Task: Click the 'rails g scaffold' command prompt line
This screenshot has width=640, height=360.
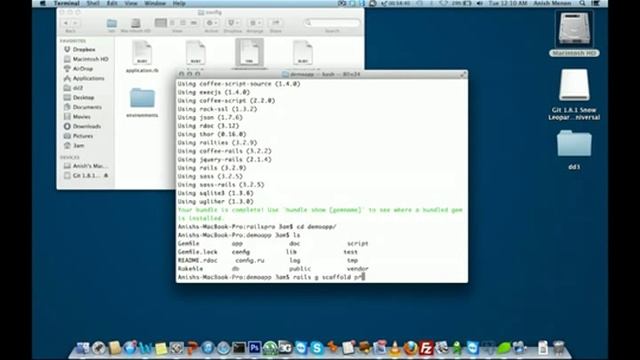Action: pos(271,277)
